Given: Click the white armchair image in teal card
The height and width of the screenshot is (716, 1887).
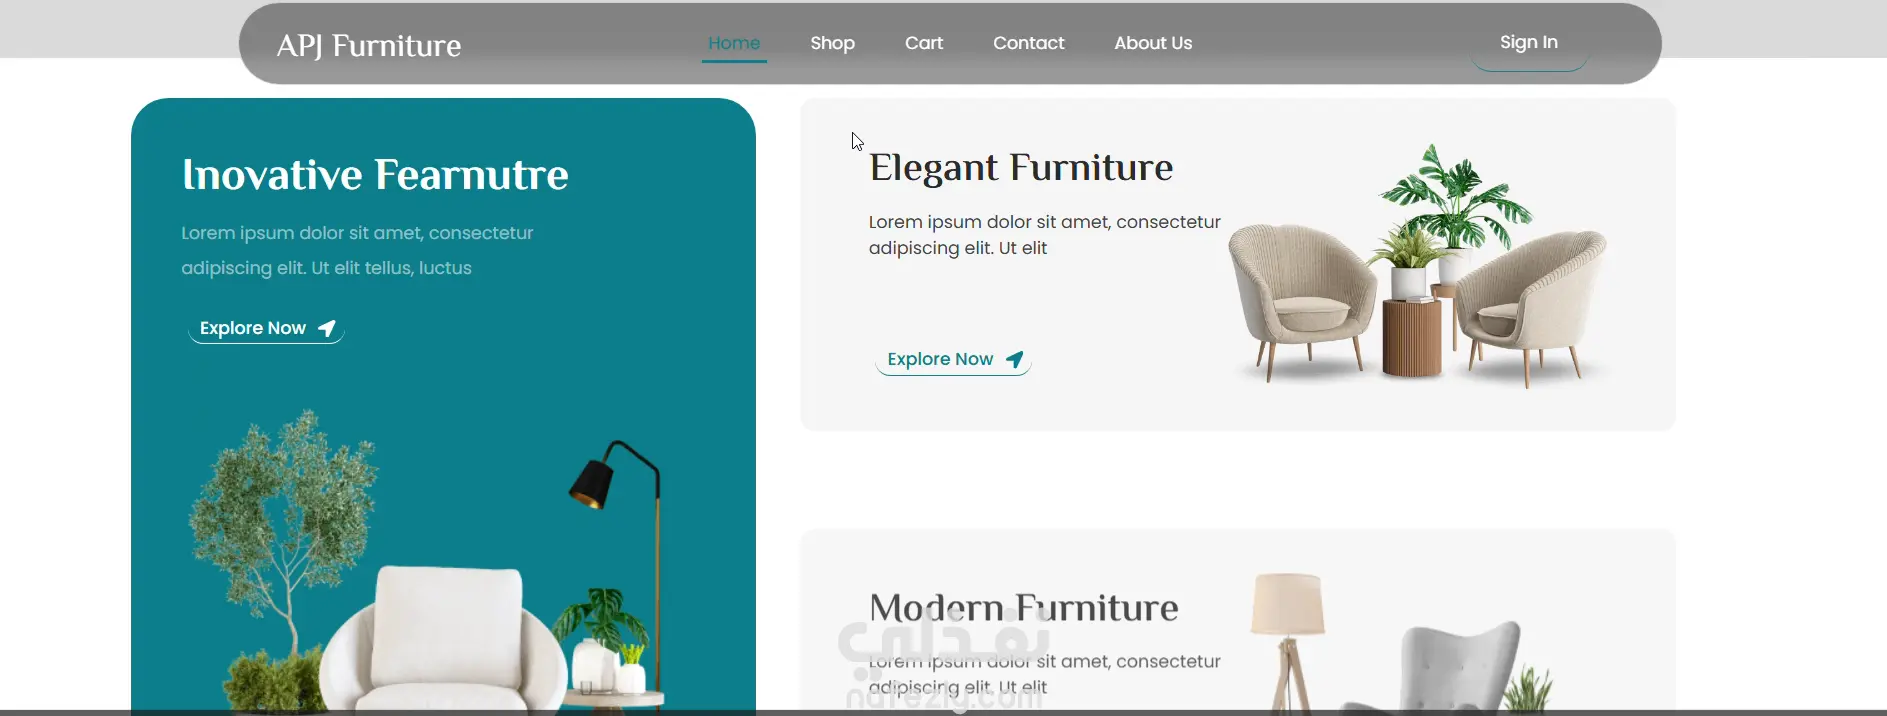Looking at the screenshot, I should tap(443, 640).
